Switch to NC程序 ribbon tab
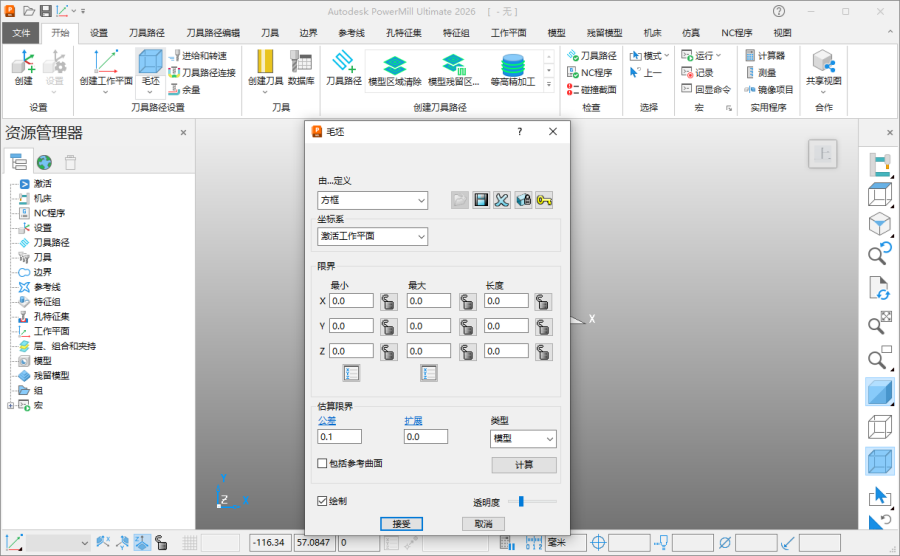900x556 pixels. [736, 33]
